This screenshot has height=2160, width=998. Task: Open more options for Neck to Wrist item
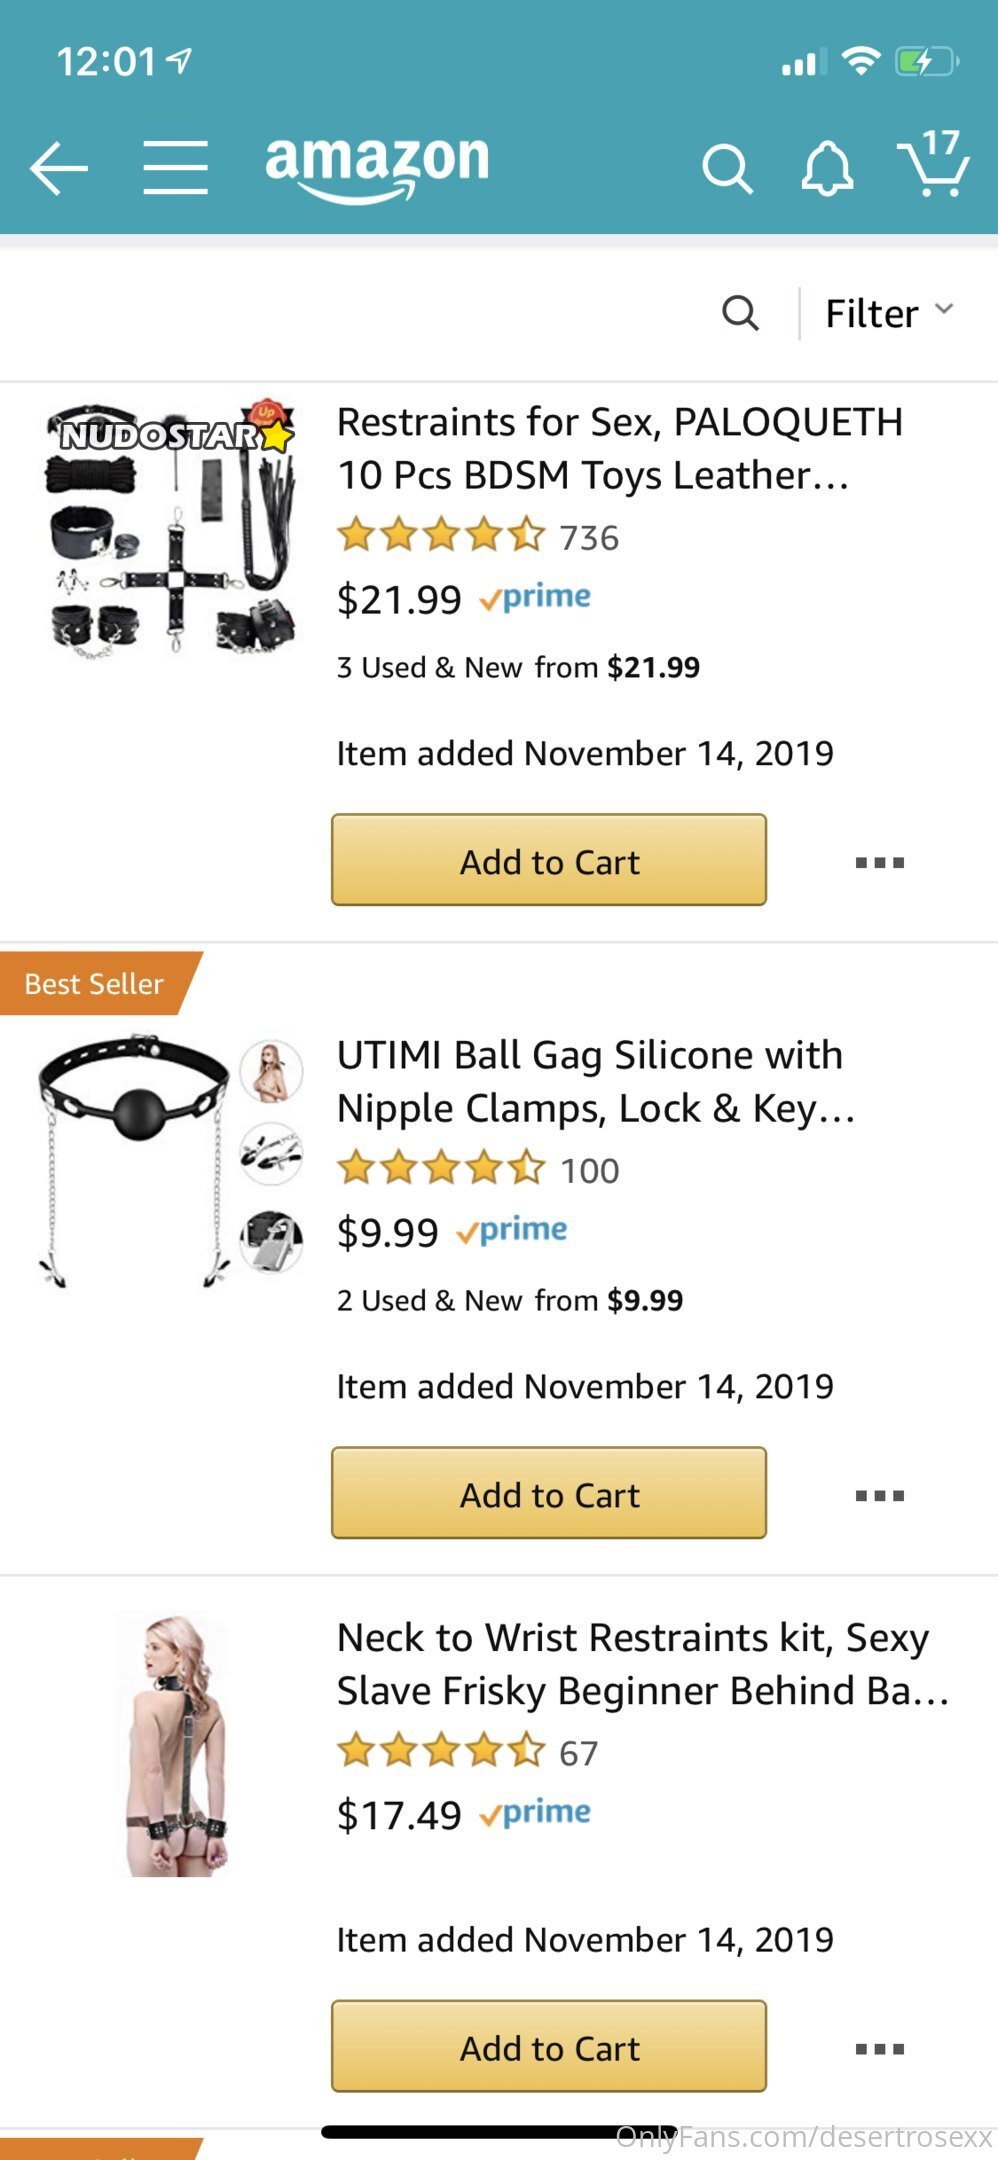(x=880, y=2048)
